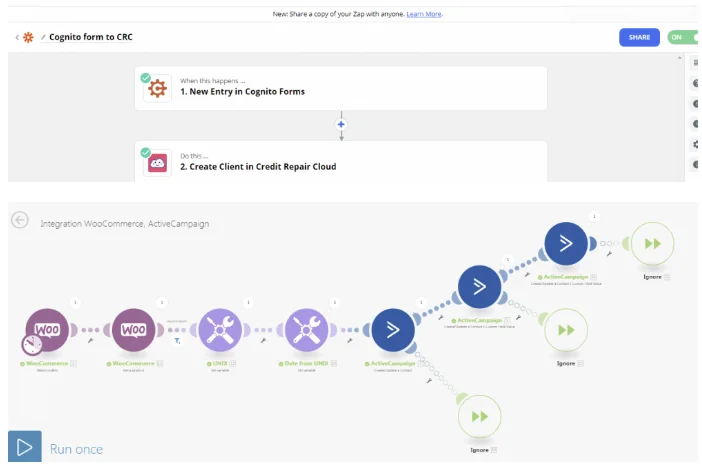Open the Learn More link
The image size is (702, 475).
424,14
